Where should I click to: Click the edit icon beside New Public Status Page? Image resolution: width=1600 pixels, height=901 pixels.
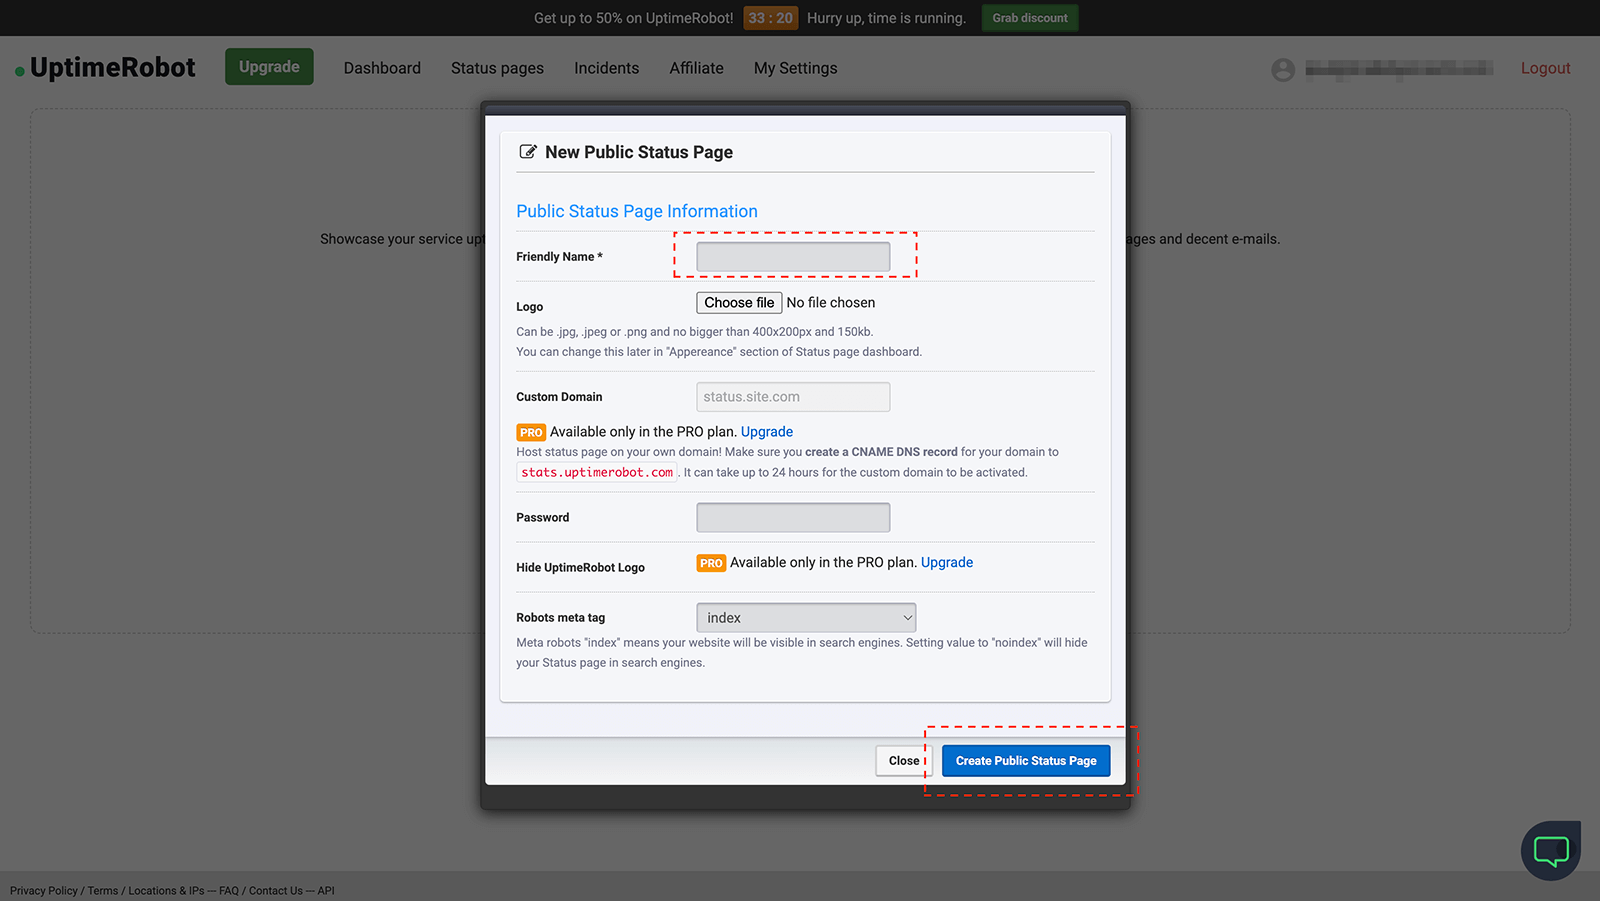click(x=528, y=152)
